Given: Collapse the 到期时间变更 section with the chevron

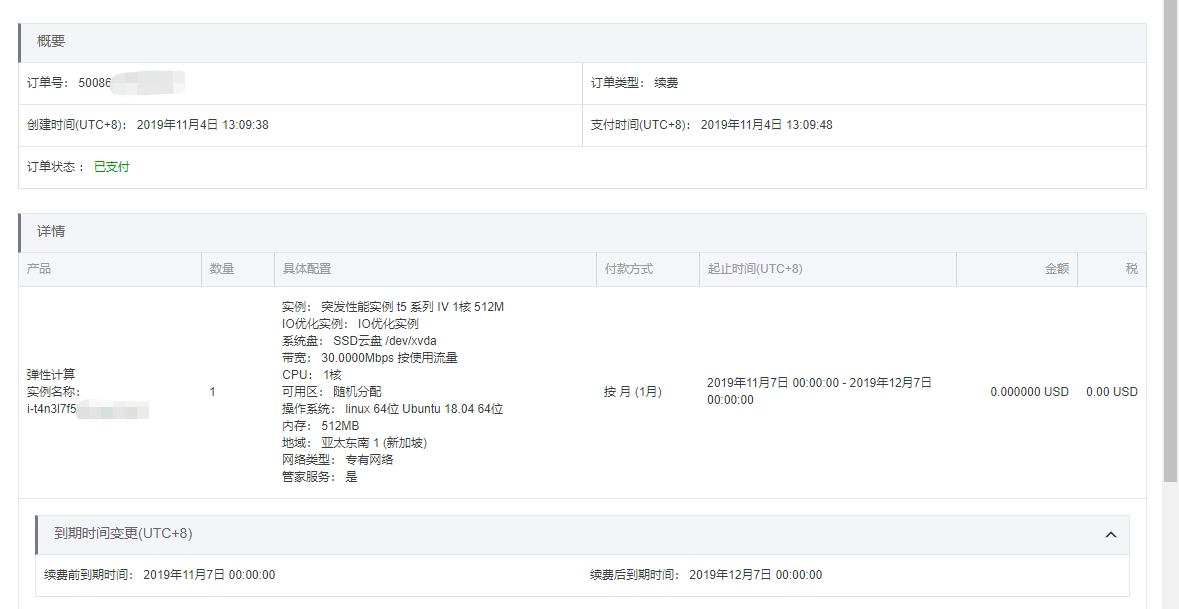Looking at the screenshot, I should (x=1111, y=535).
